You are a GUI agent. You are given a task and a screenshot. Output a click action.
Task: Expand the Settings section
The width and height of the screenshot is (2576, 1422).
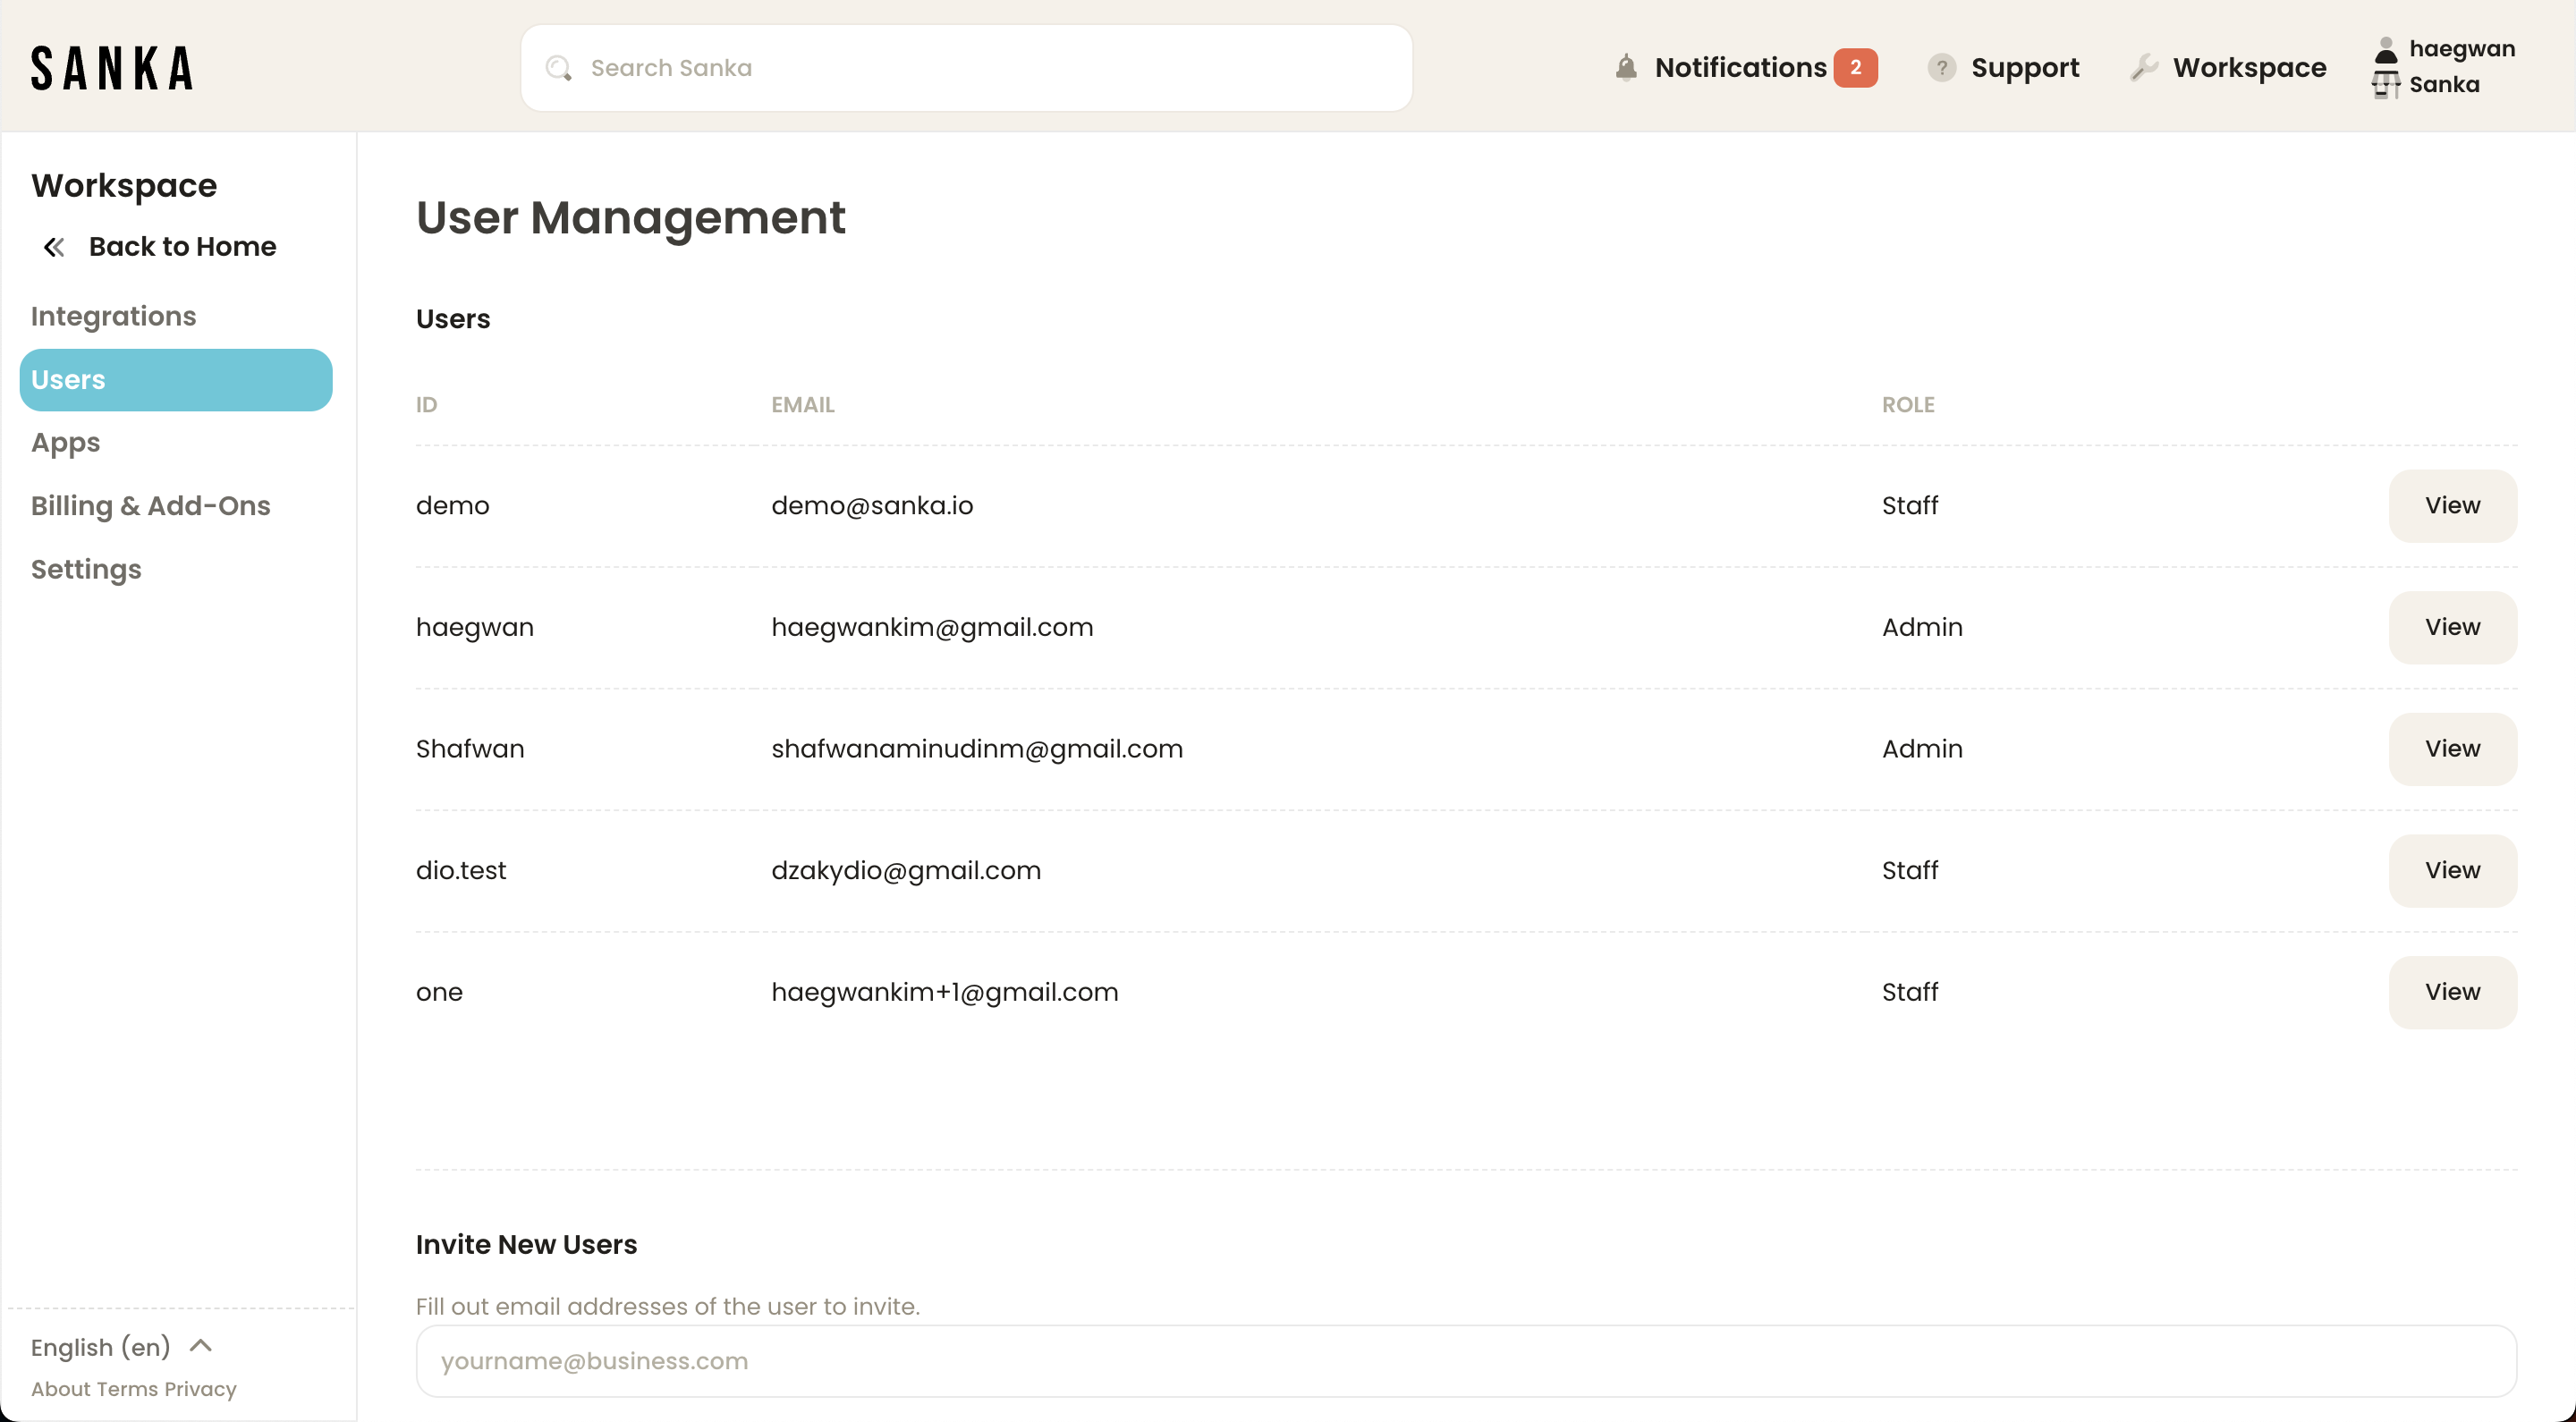point(86,567)
